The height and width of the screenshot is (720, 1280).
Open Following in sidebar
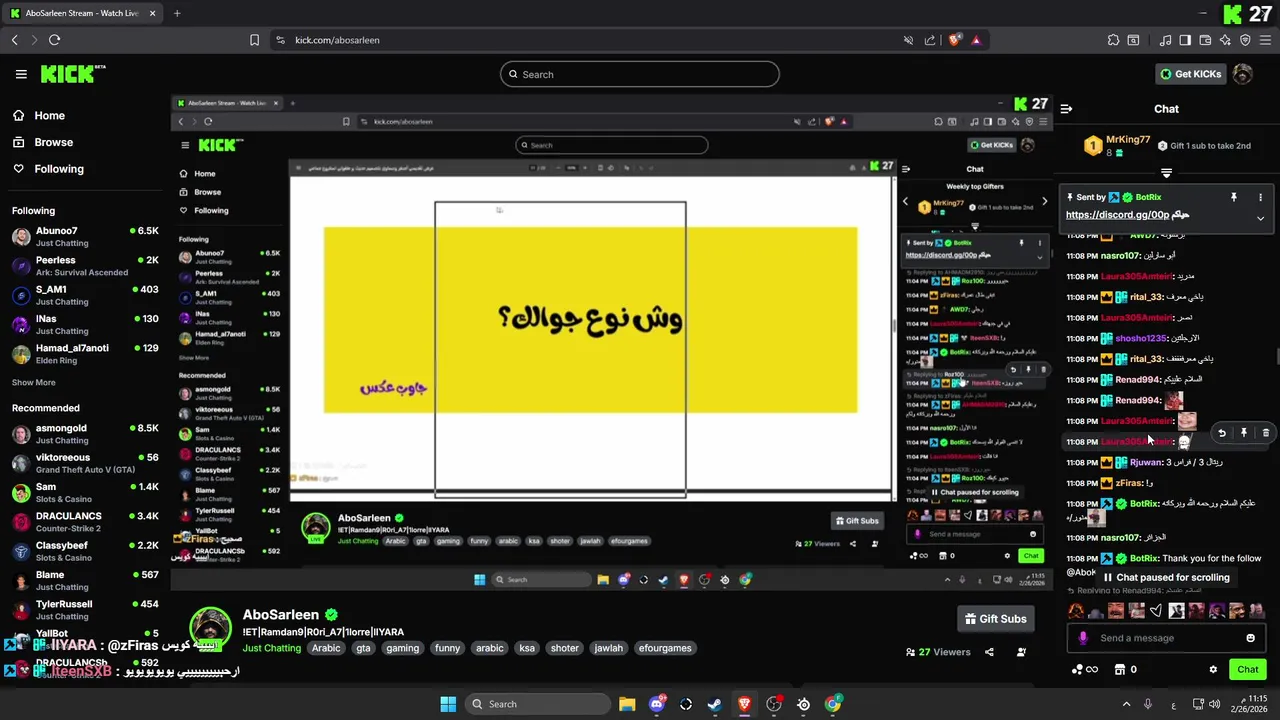[x=49, y=169]
